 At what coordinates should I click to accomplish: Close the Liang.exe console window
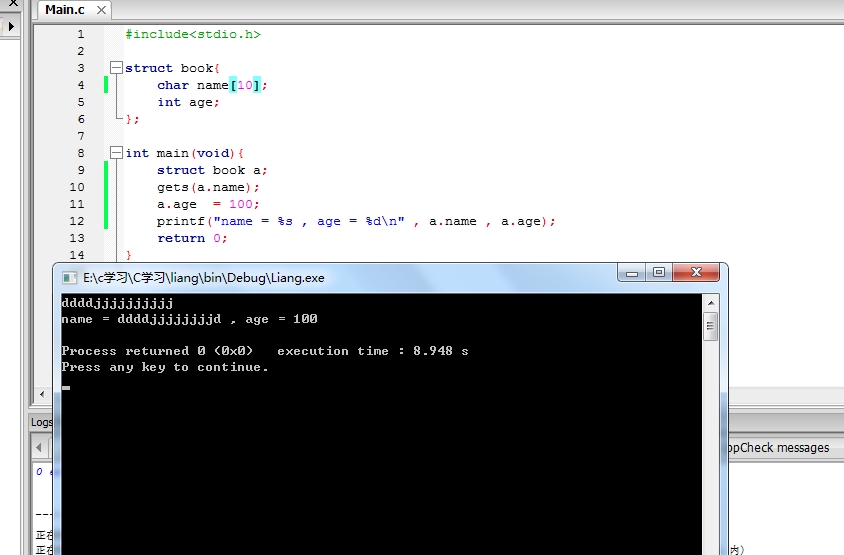(696, 273)
